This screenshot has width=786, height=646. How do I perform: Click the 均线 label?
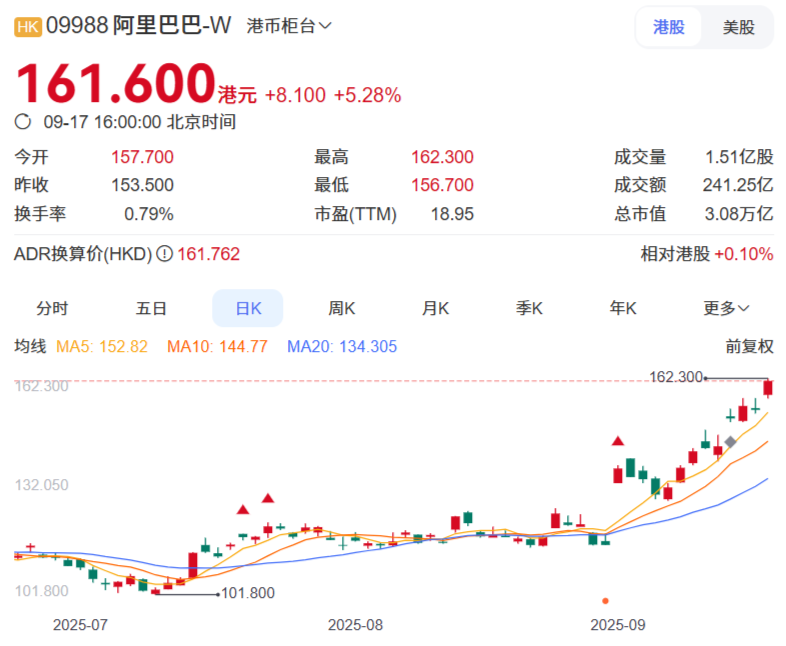point(30,346)
